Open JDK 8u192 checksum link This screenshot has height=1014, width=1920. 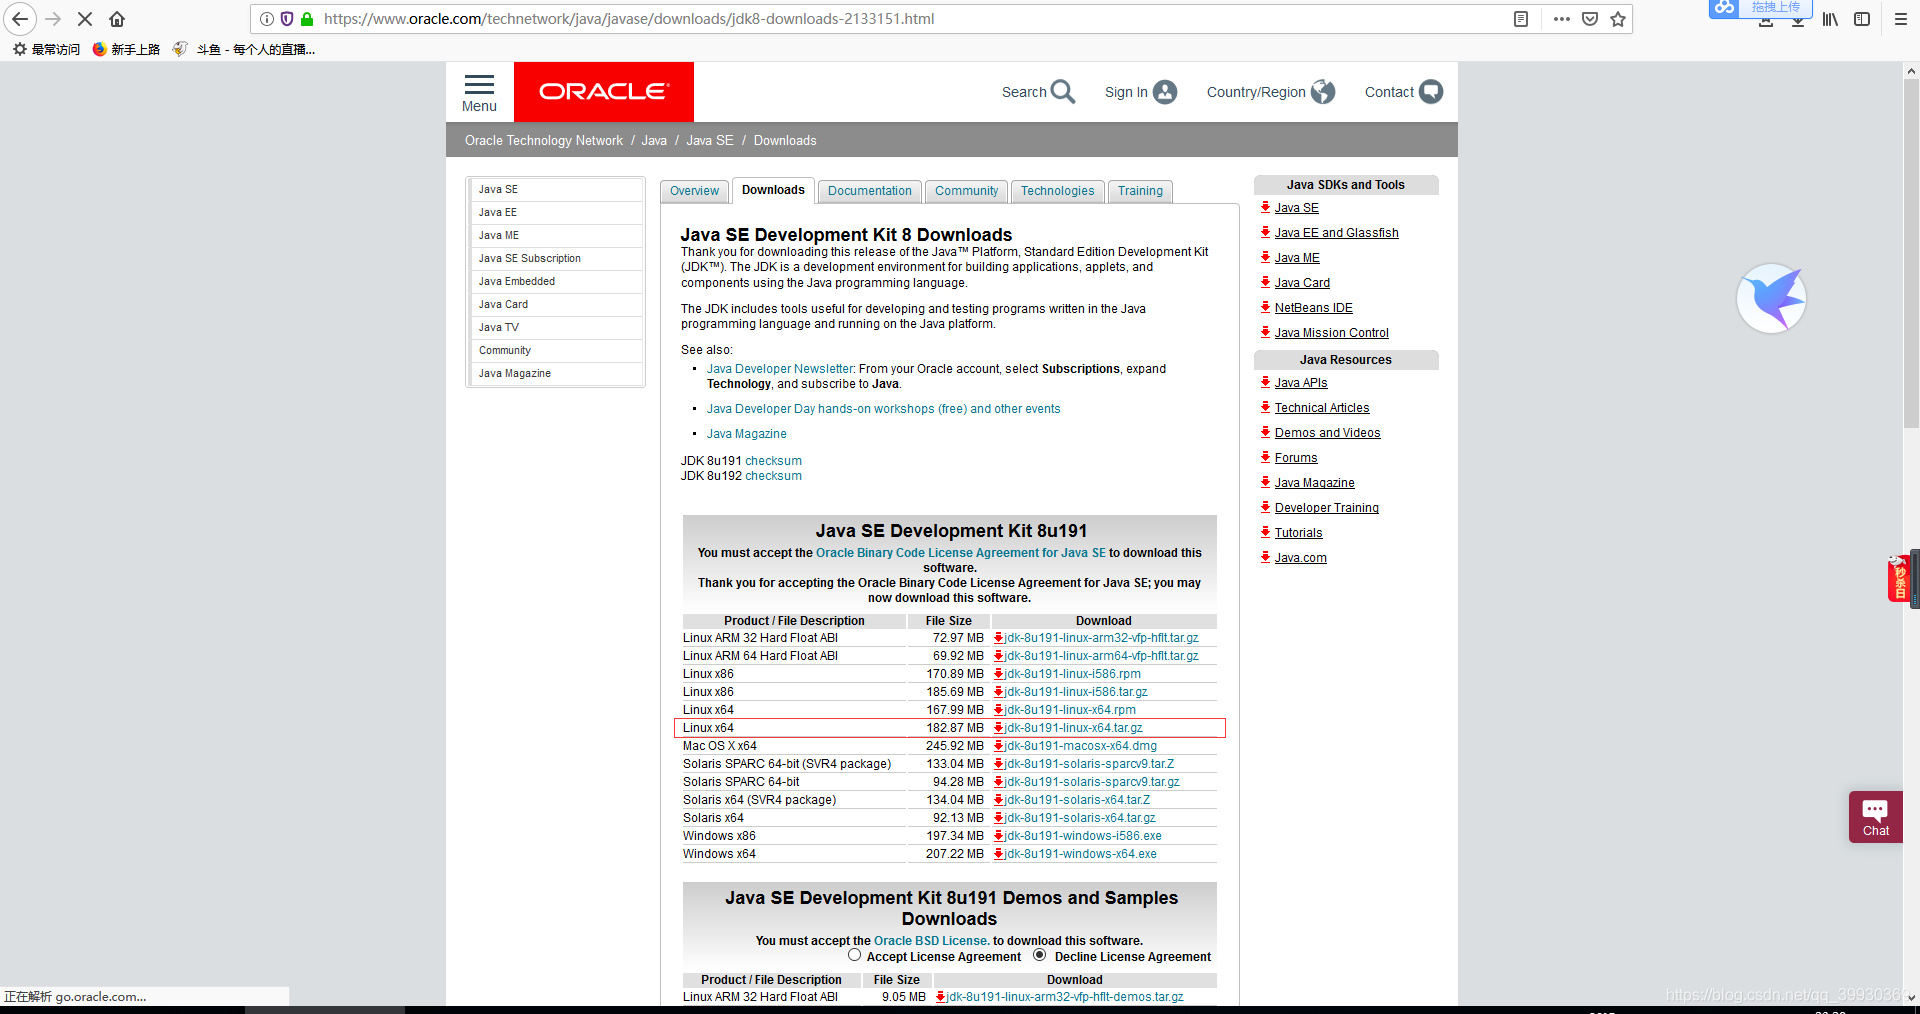[773, 476]
